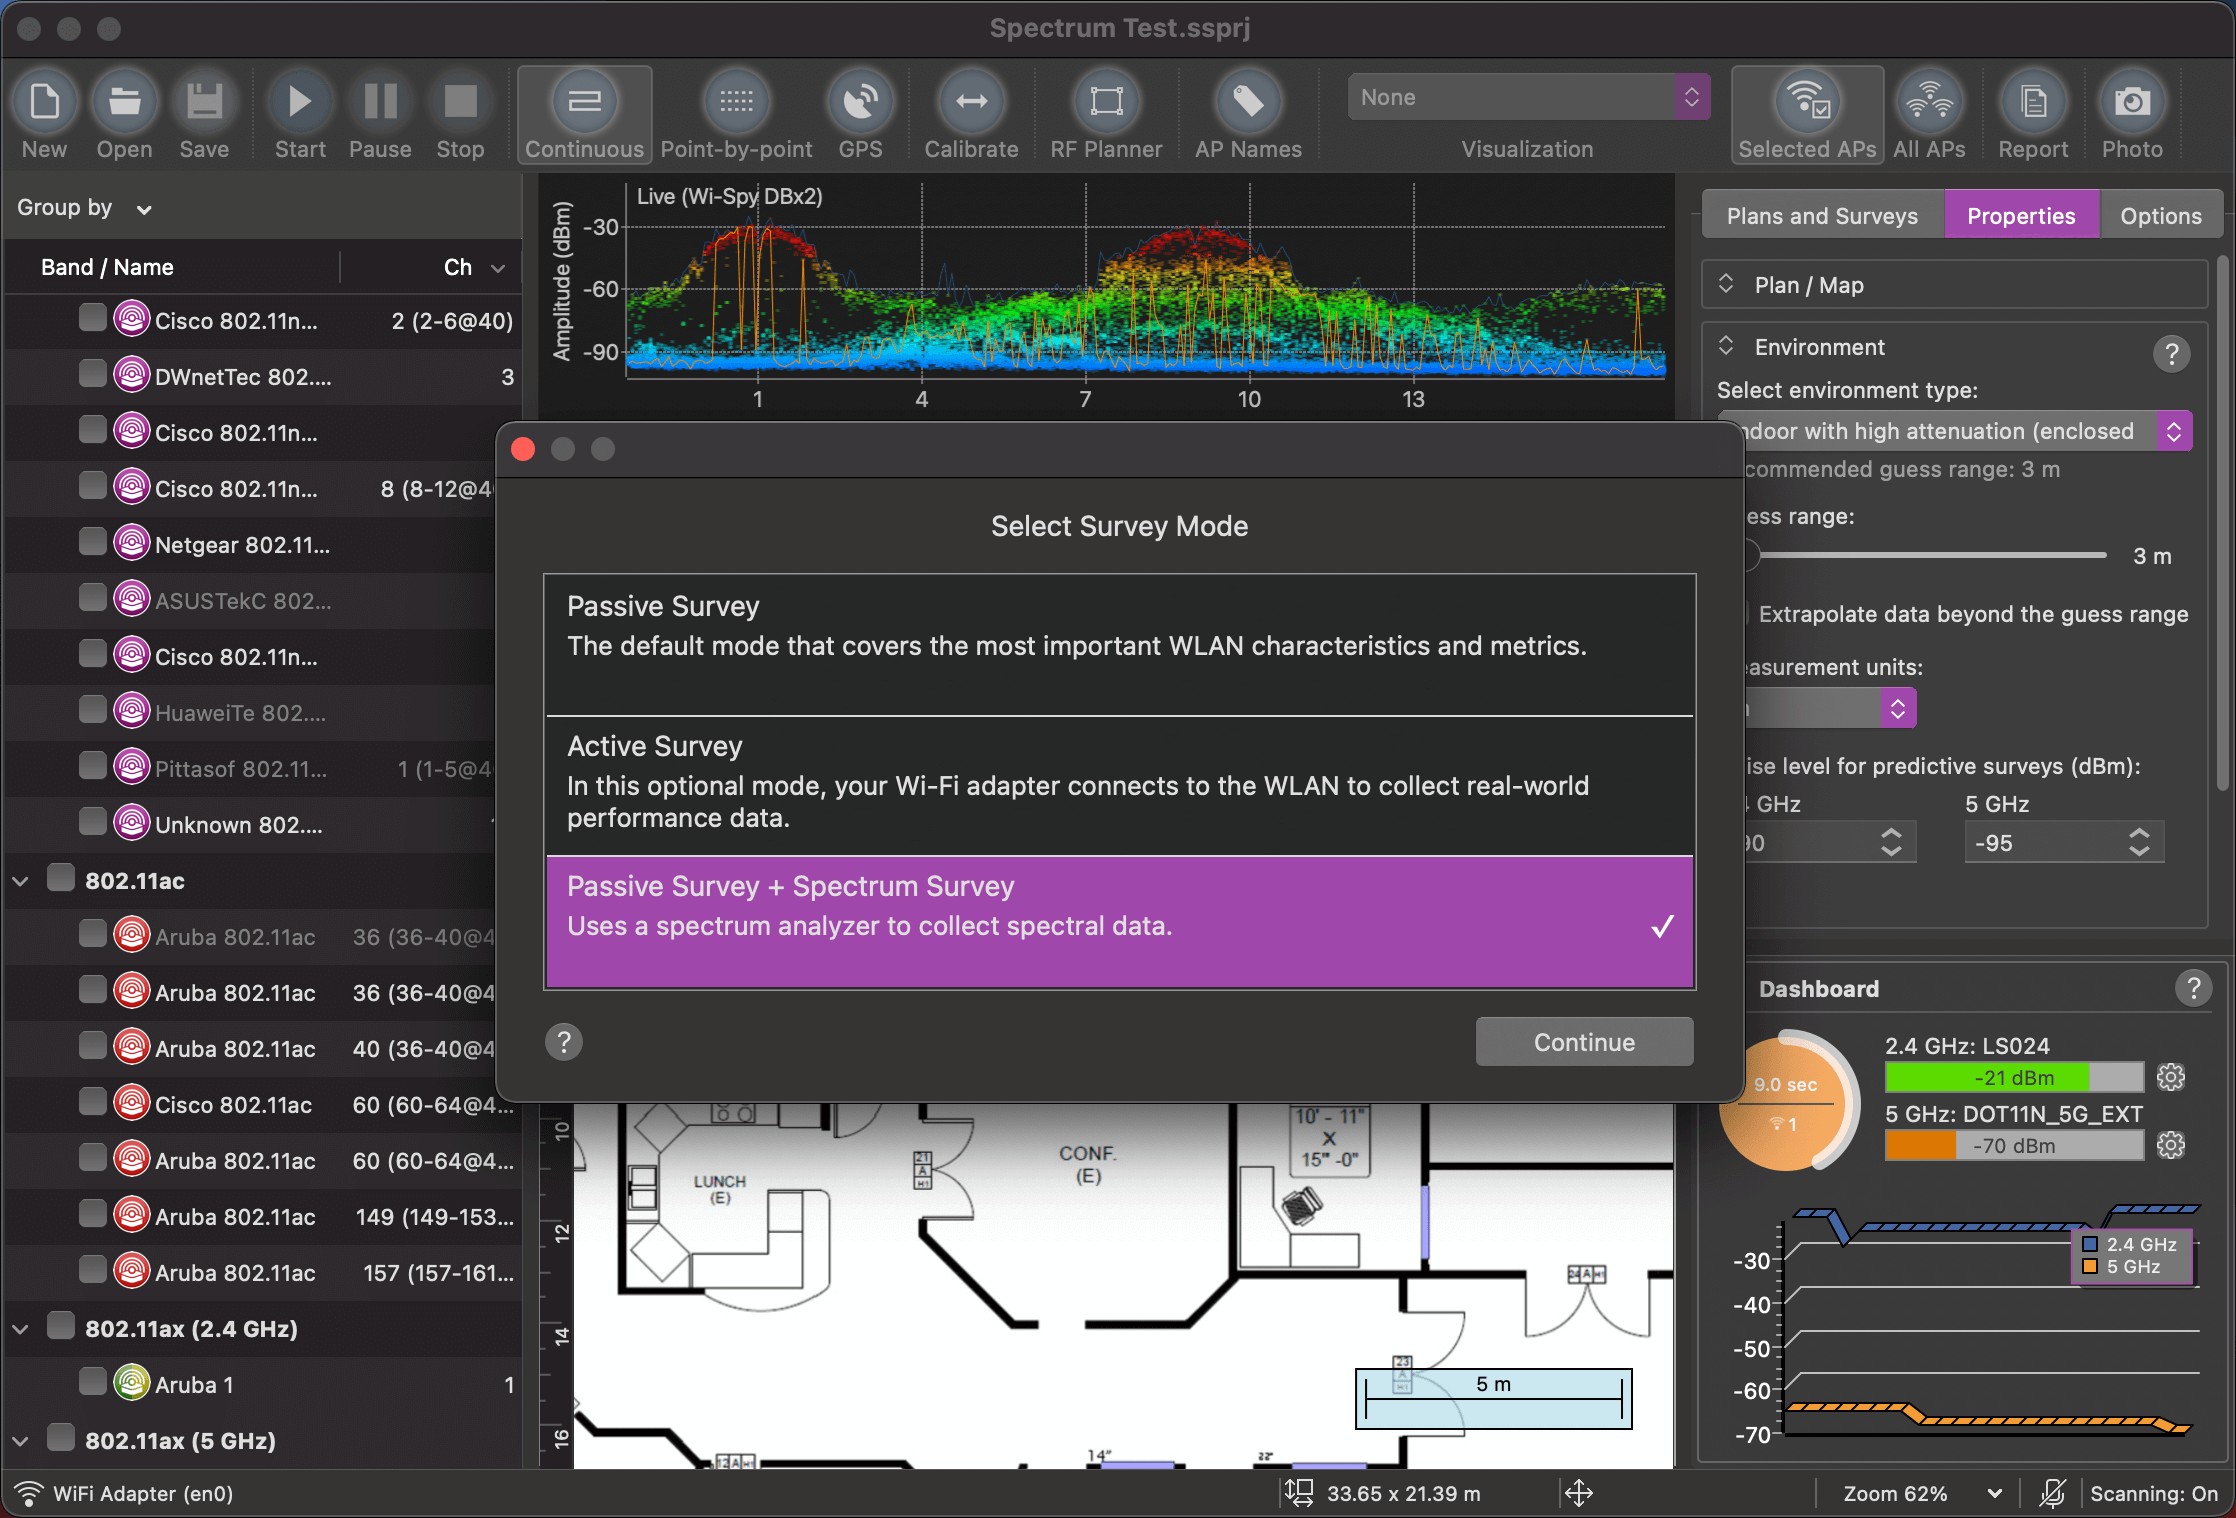The image size is (2236, 1518).
Task: Collapse the 802.11ax (2.4 GHz) group
Action: (x=21, y=1327)
